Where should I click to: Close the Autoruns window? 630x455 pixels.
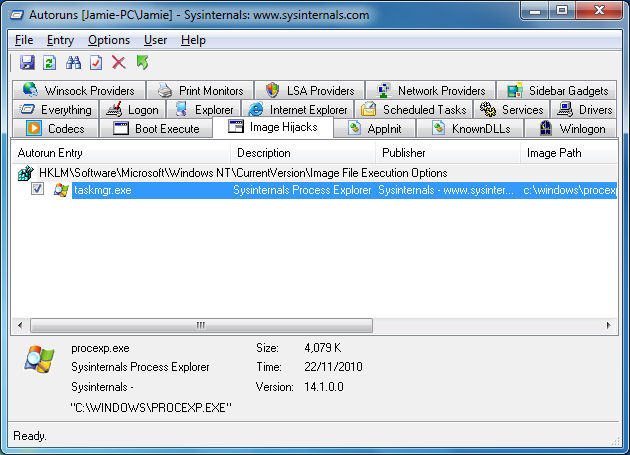(x=599, y=10)
